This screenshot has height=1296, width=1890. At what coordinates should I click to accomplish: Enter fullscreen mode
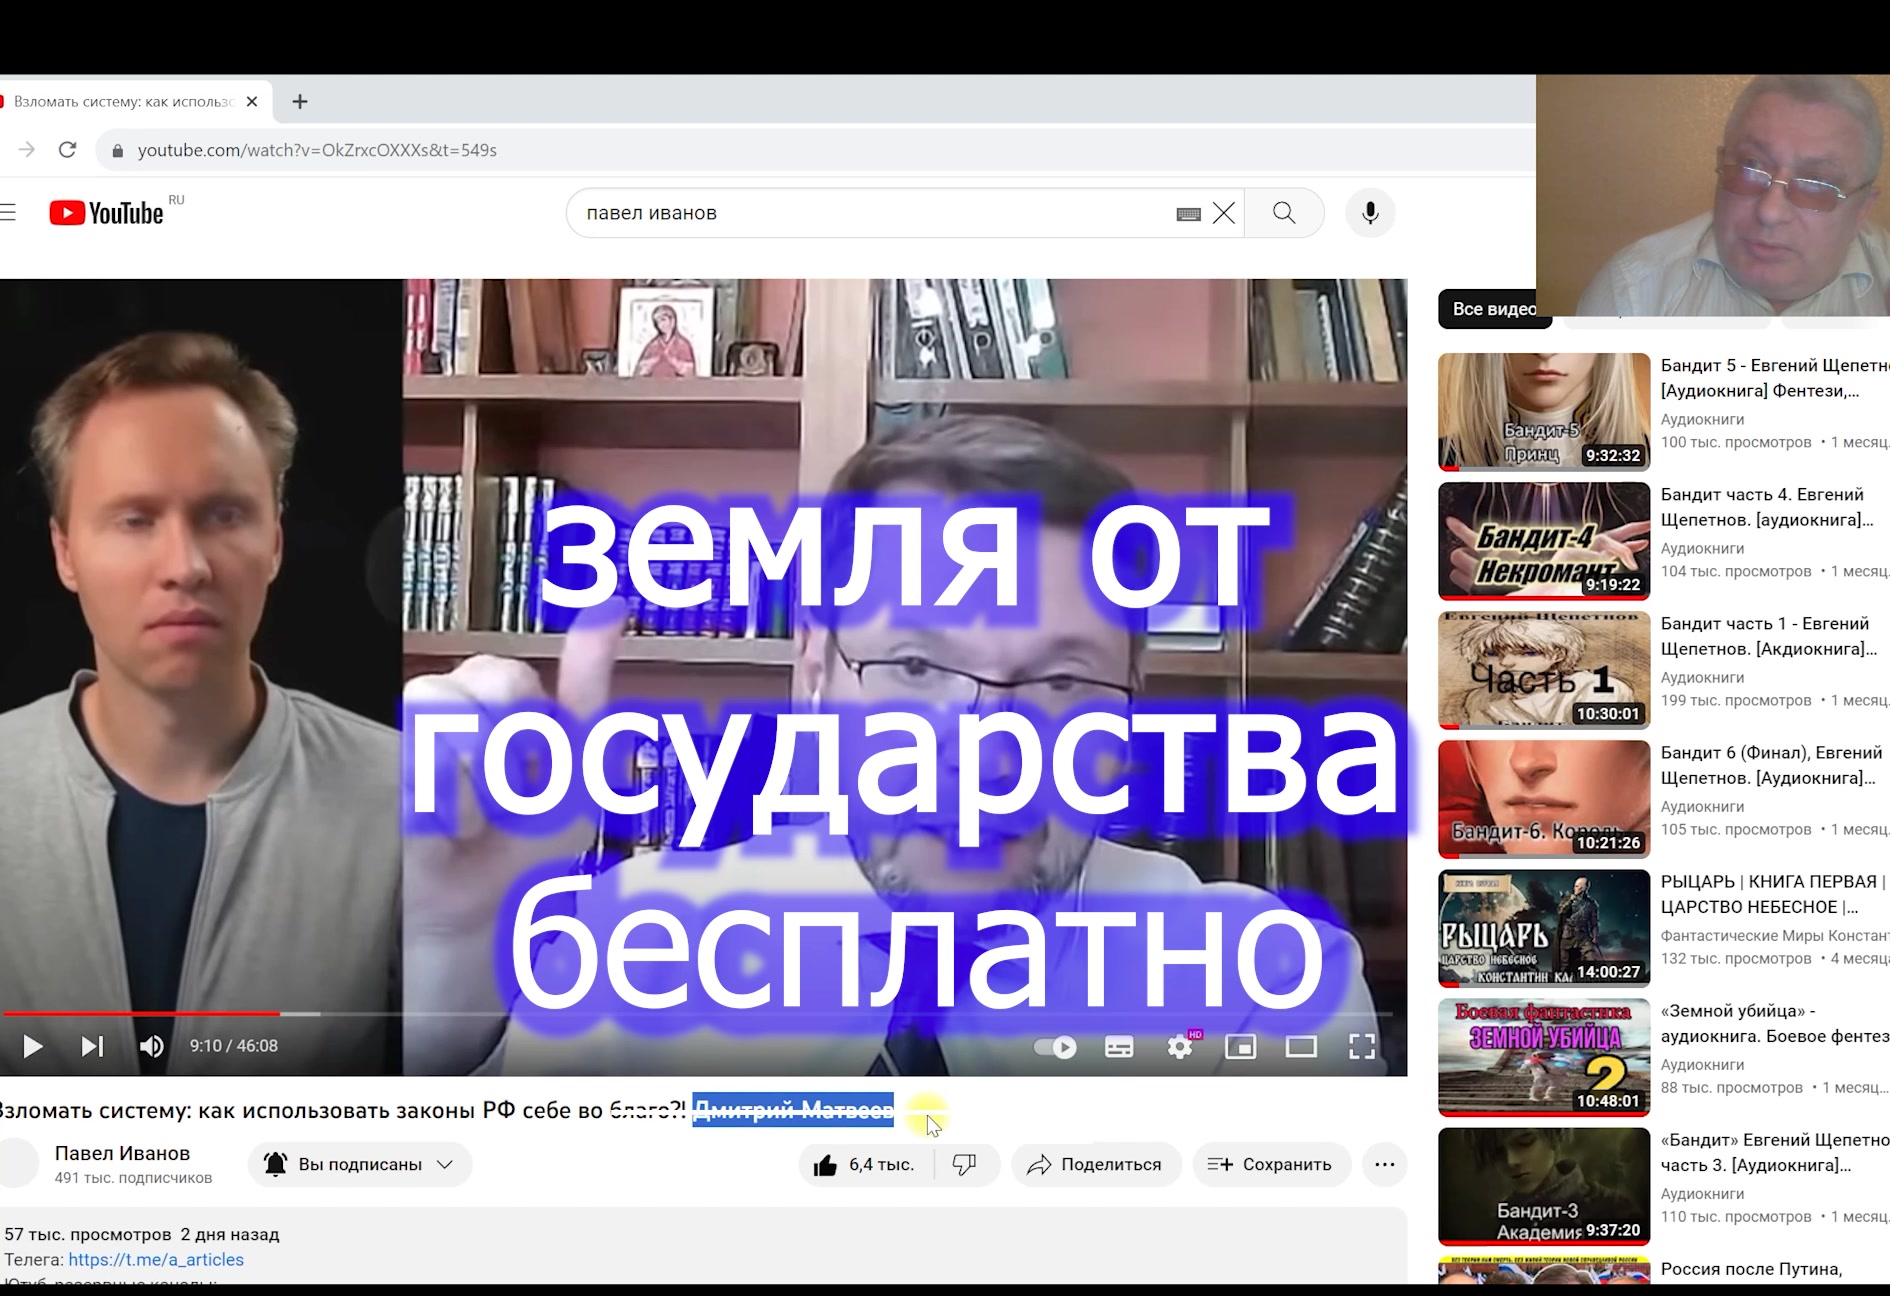pyautogui.click(x=1361, y=1047)
